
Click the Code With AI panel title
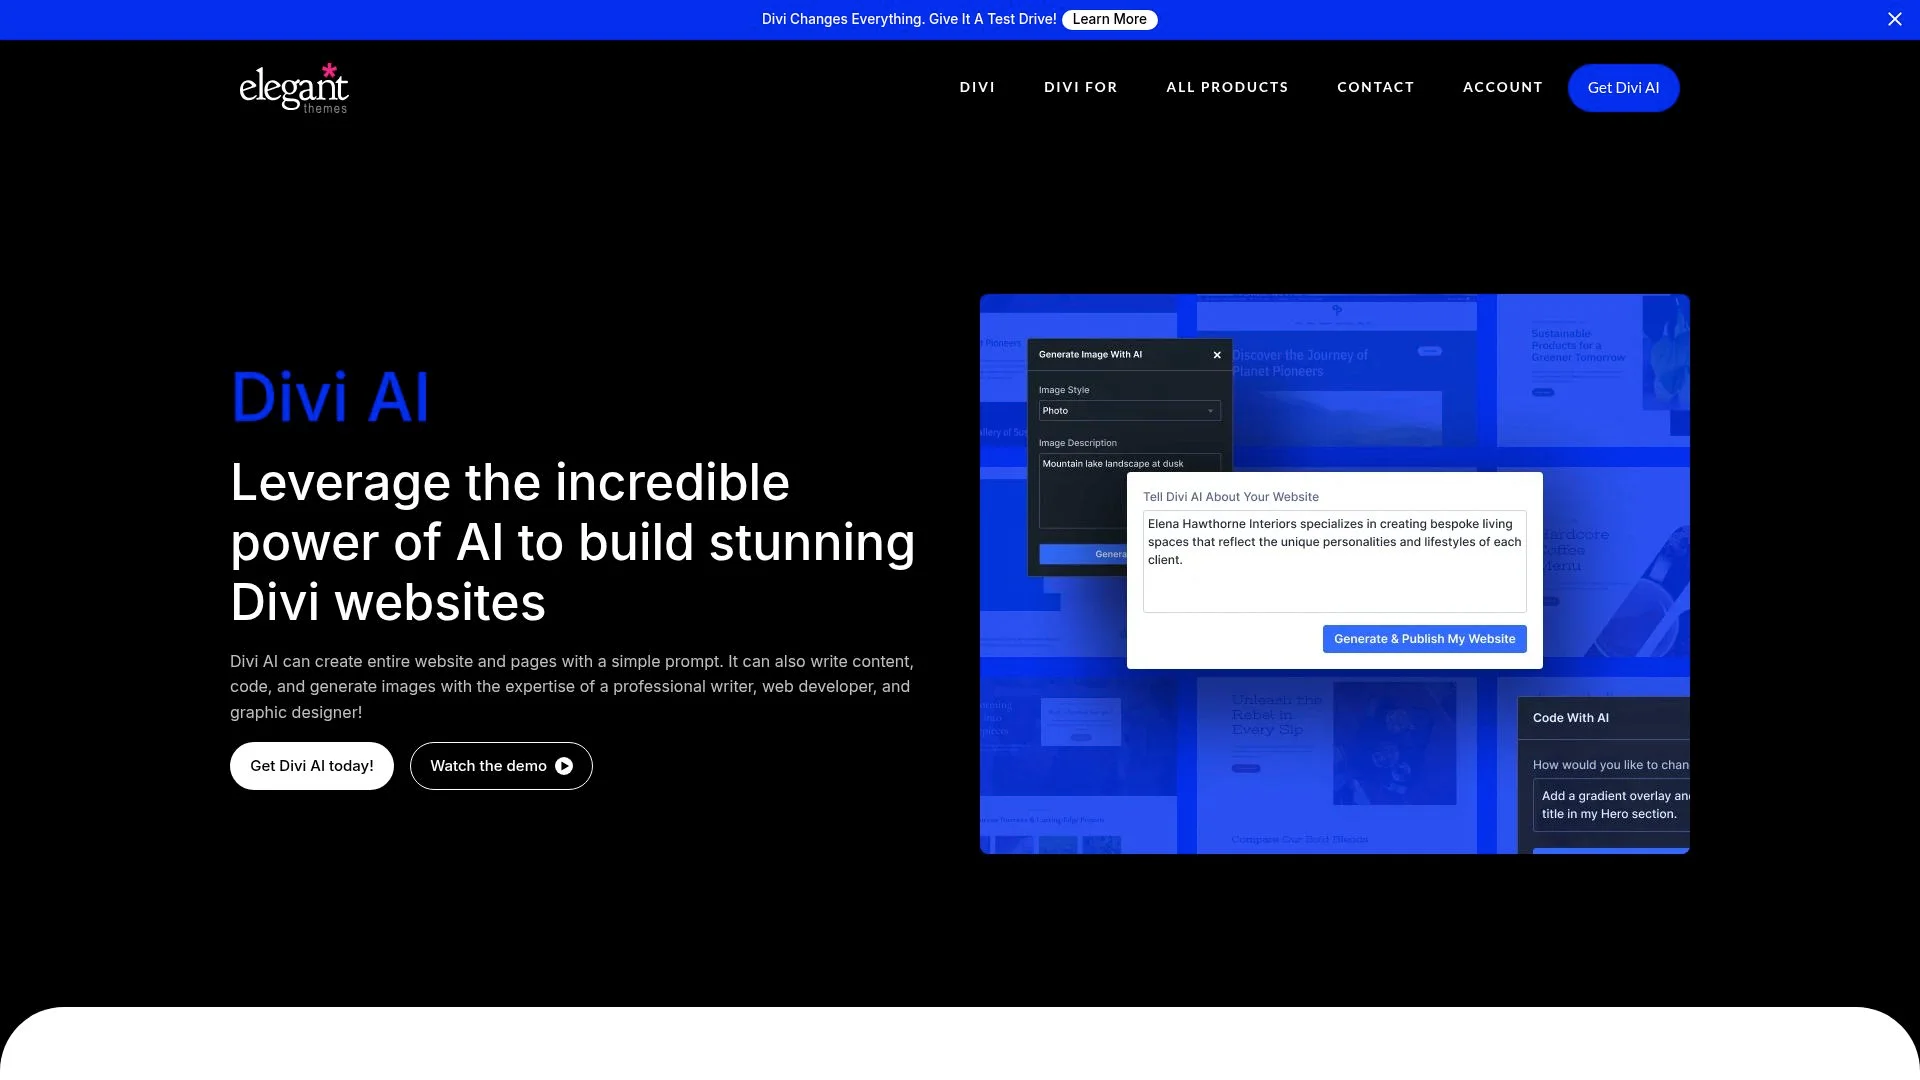(1570, 718)
